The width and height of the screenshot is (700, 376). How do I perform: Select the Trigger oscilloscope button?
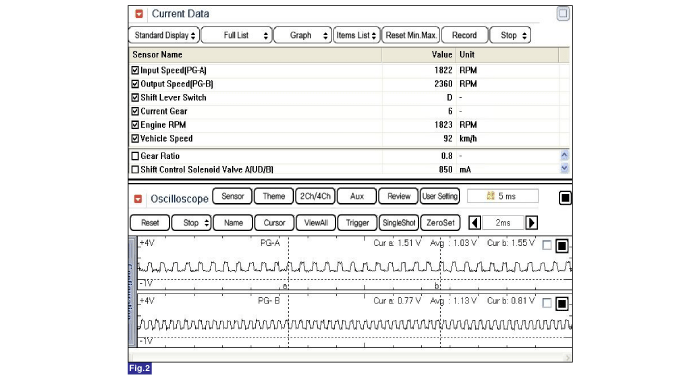[357, 222]
